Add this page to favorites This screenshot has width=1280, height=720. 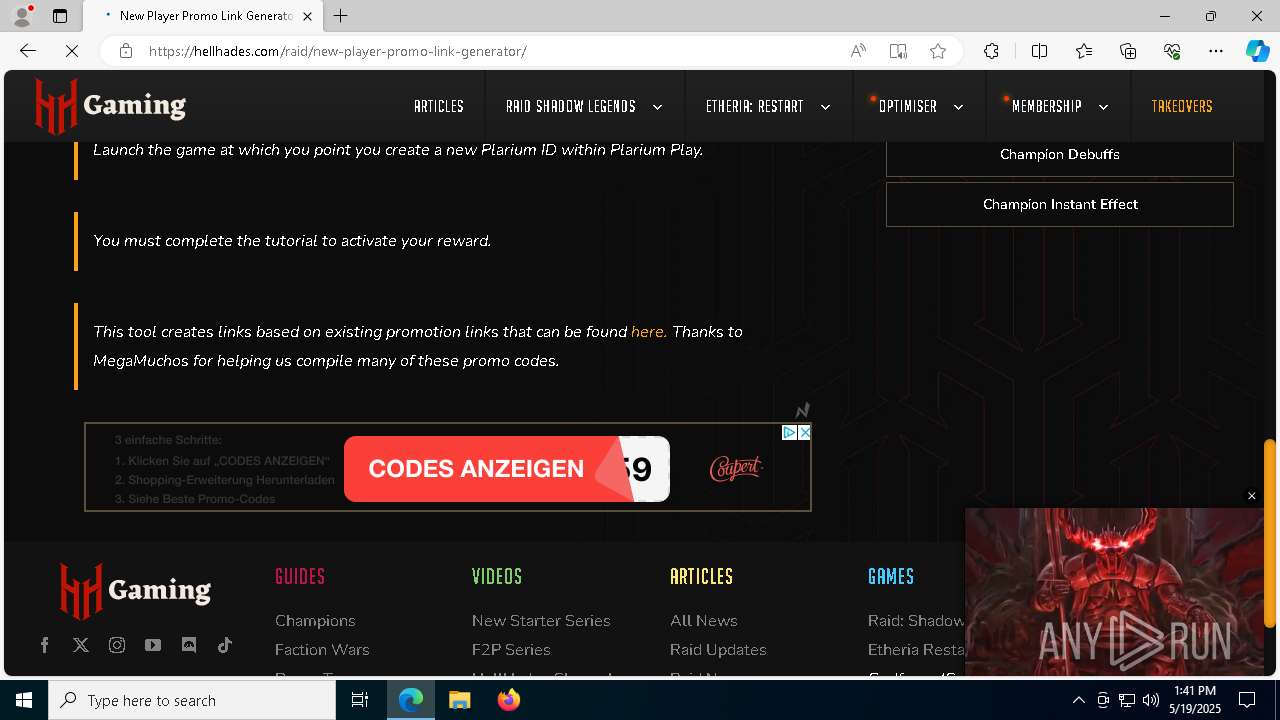tap(938, 51)
